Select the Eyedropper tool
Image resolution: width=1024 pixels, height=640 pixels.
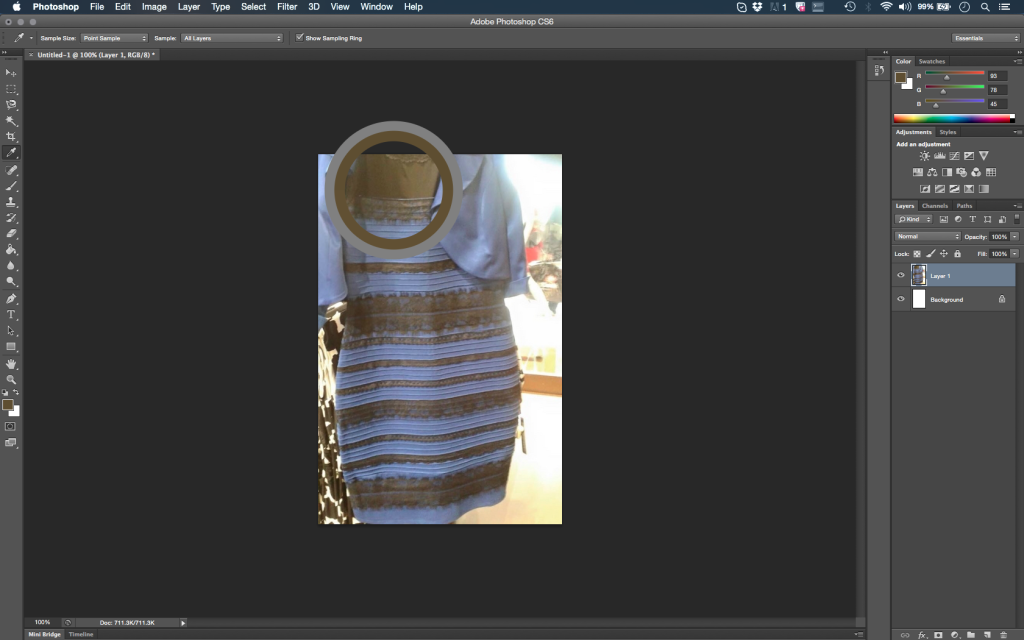pos(12,152)
